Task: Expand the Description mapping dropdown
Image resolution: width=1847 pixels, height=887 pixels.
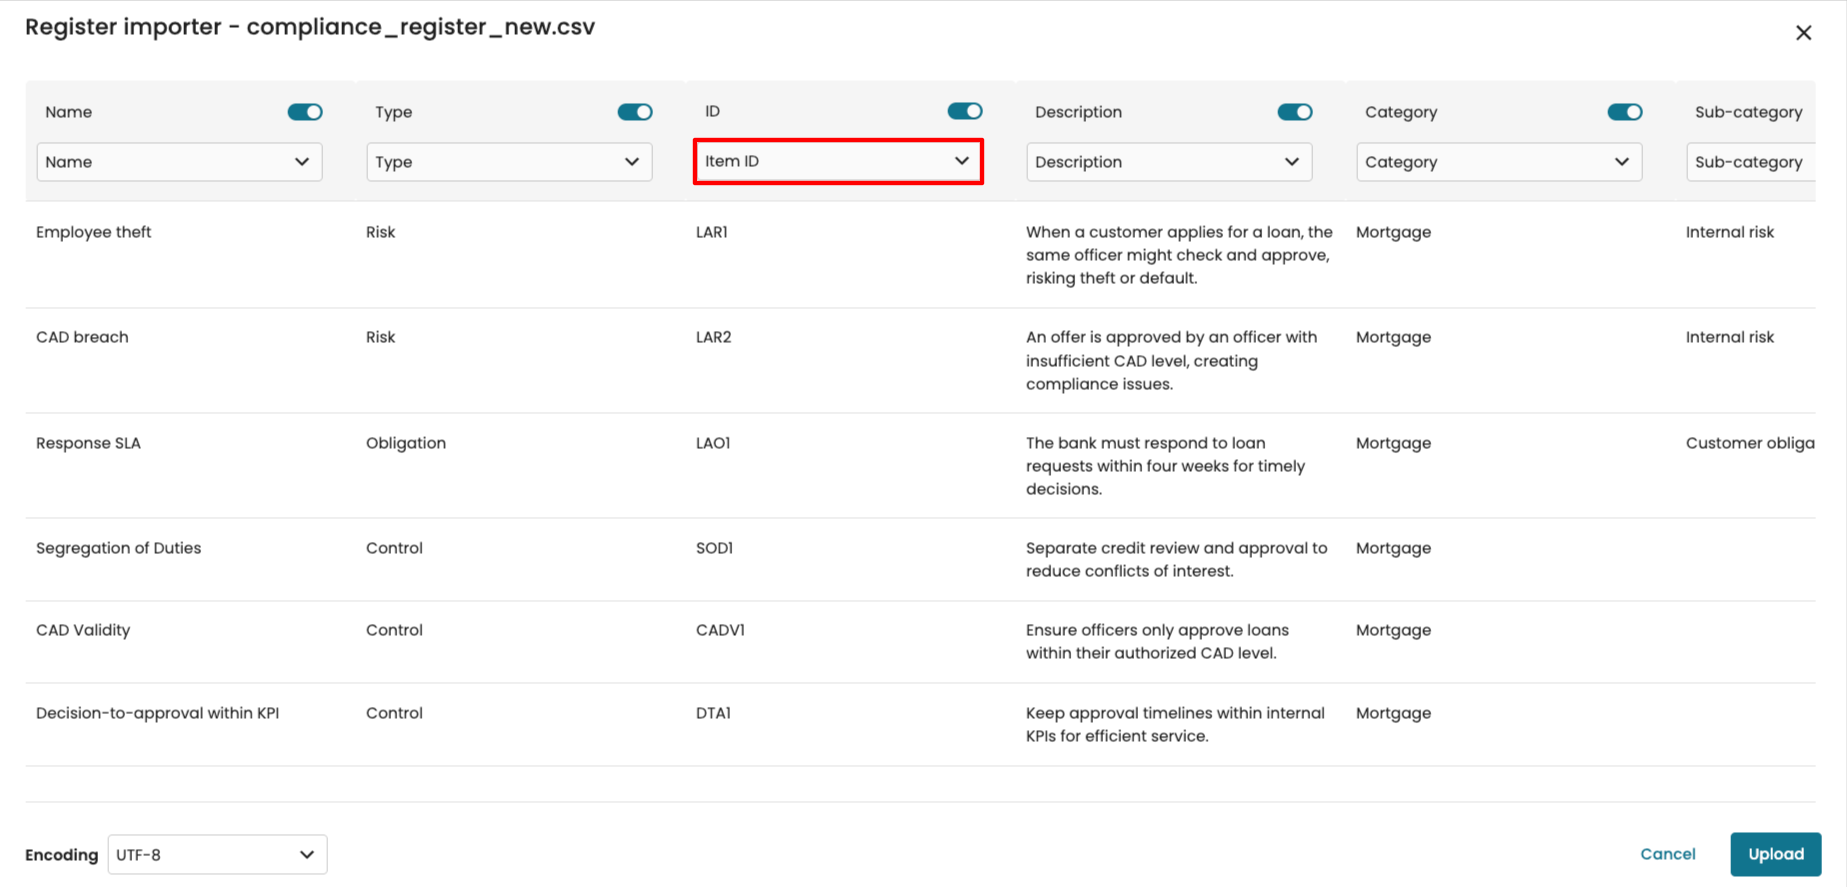Action: 1168,162
